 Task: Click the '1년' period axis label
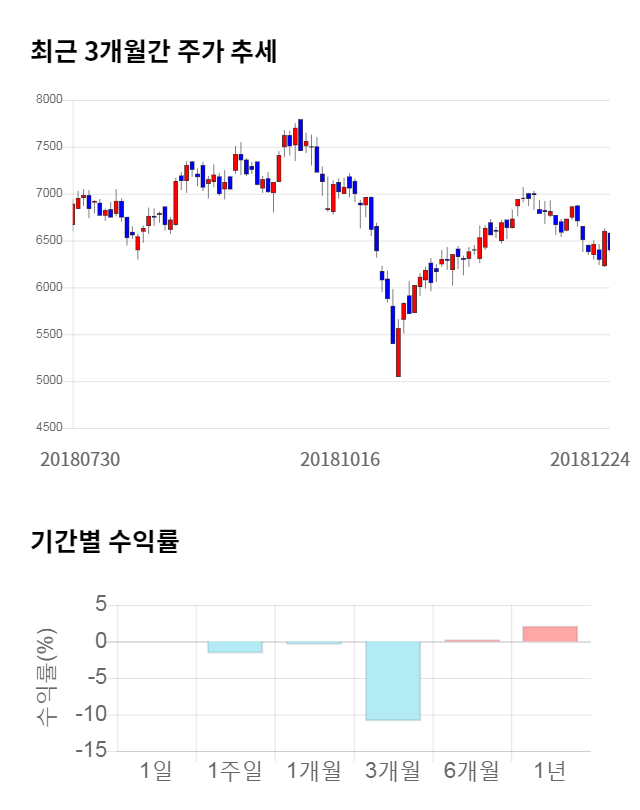coord(550,771)
